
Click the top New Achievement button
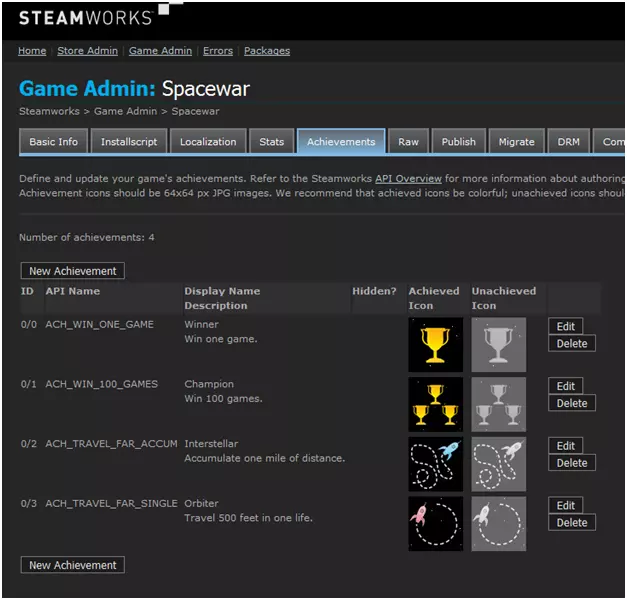[x=73, y=271]
